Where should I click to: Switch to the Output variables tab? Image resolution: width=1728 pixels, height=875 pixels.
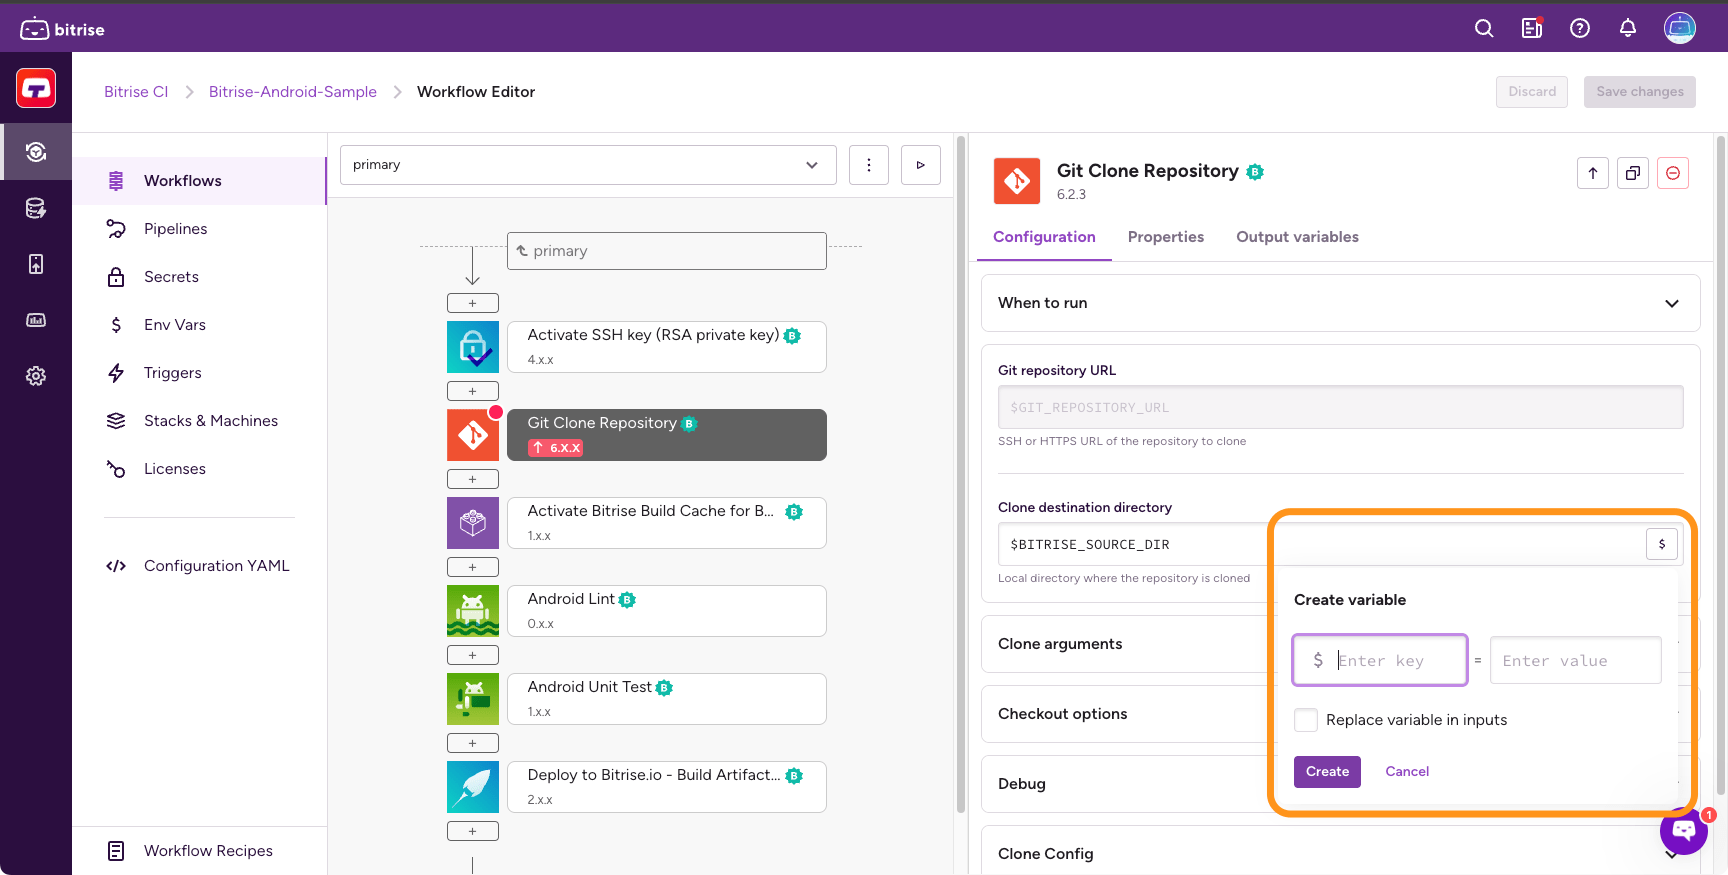point(1297,237)
